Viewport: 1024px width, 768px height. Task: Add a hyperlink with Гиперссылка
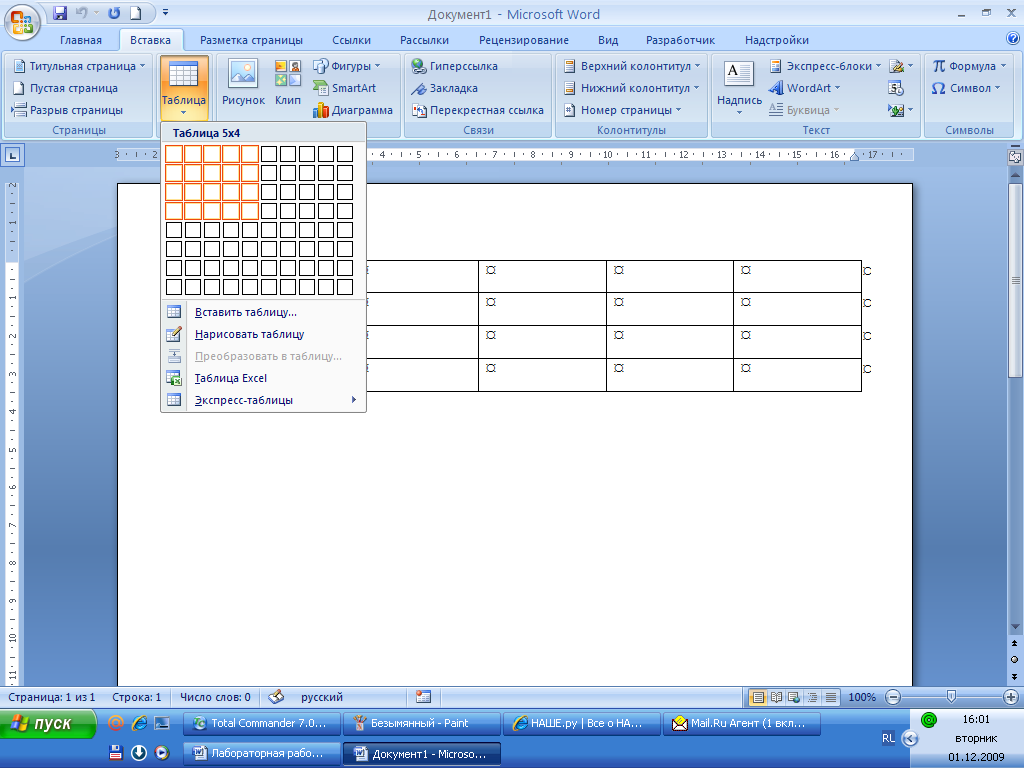(x=455, y=66)
